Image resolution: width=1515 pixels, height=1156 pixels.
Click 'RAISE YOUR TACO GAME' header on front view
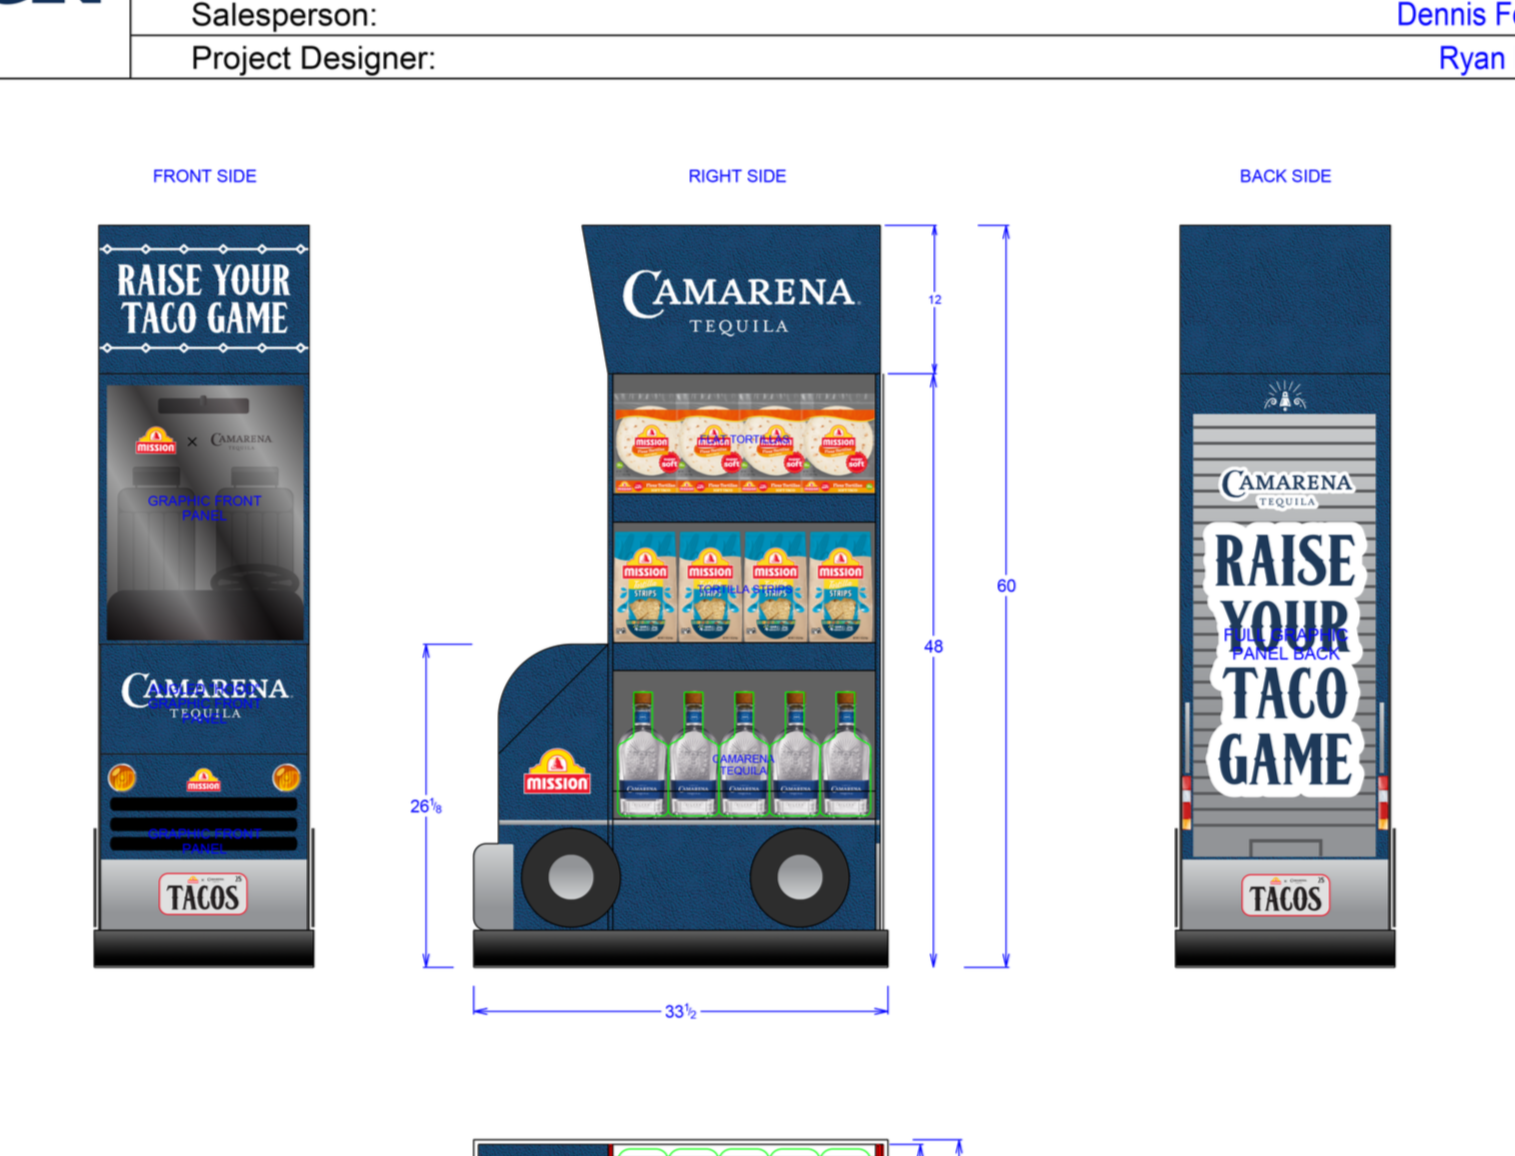[x=204, y=299]
